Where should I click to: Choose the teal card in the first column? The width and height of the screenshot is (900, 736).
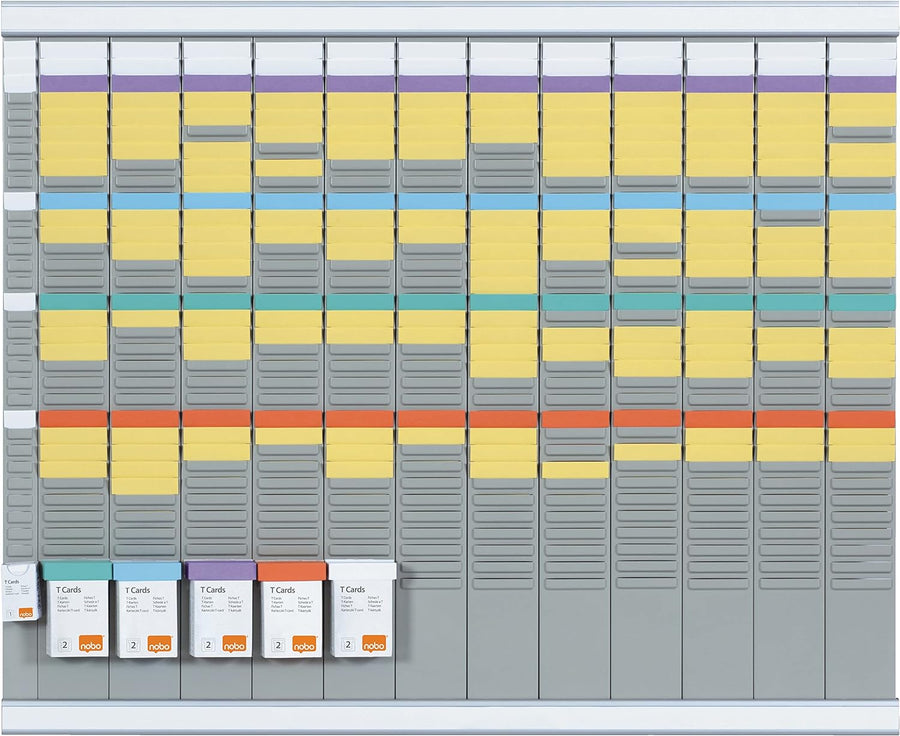[73, 301]
